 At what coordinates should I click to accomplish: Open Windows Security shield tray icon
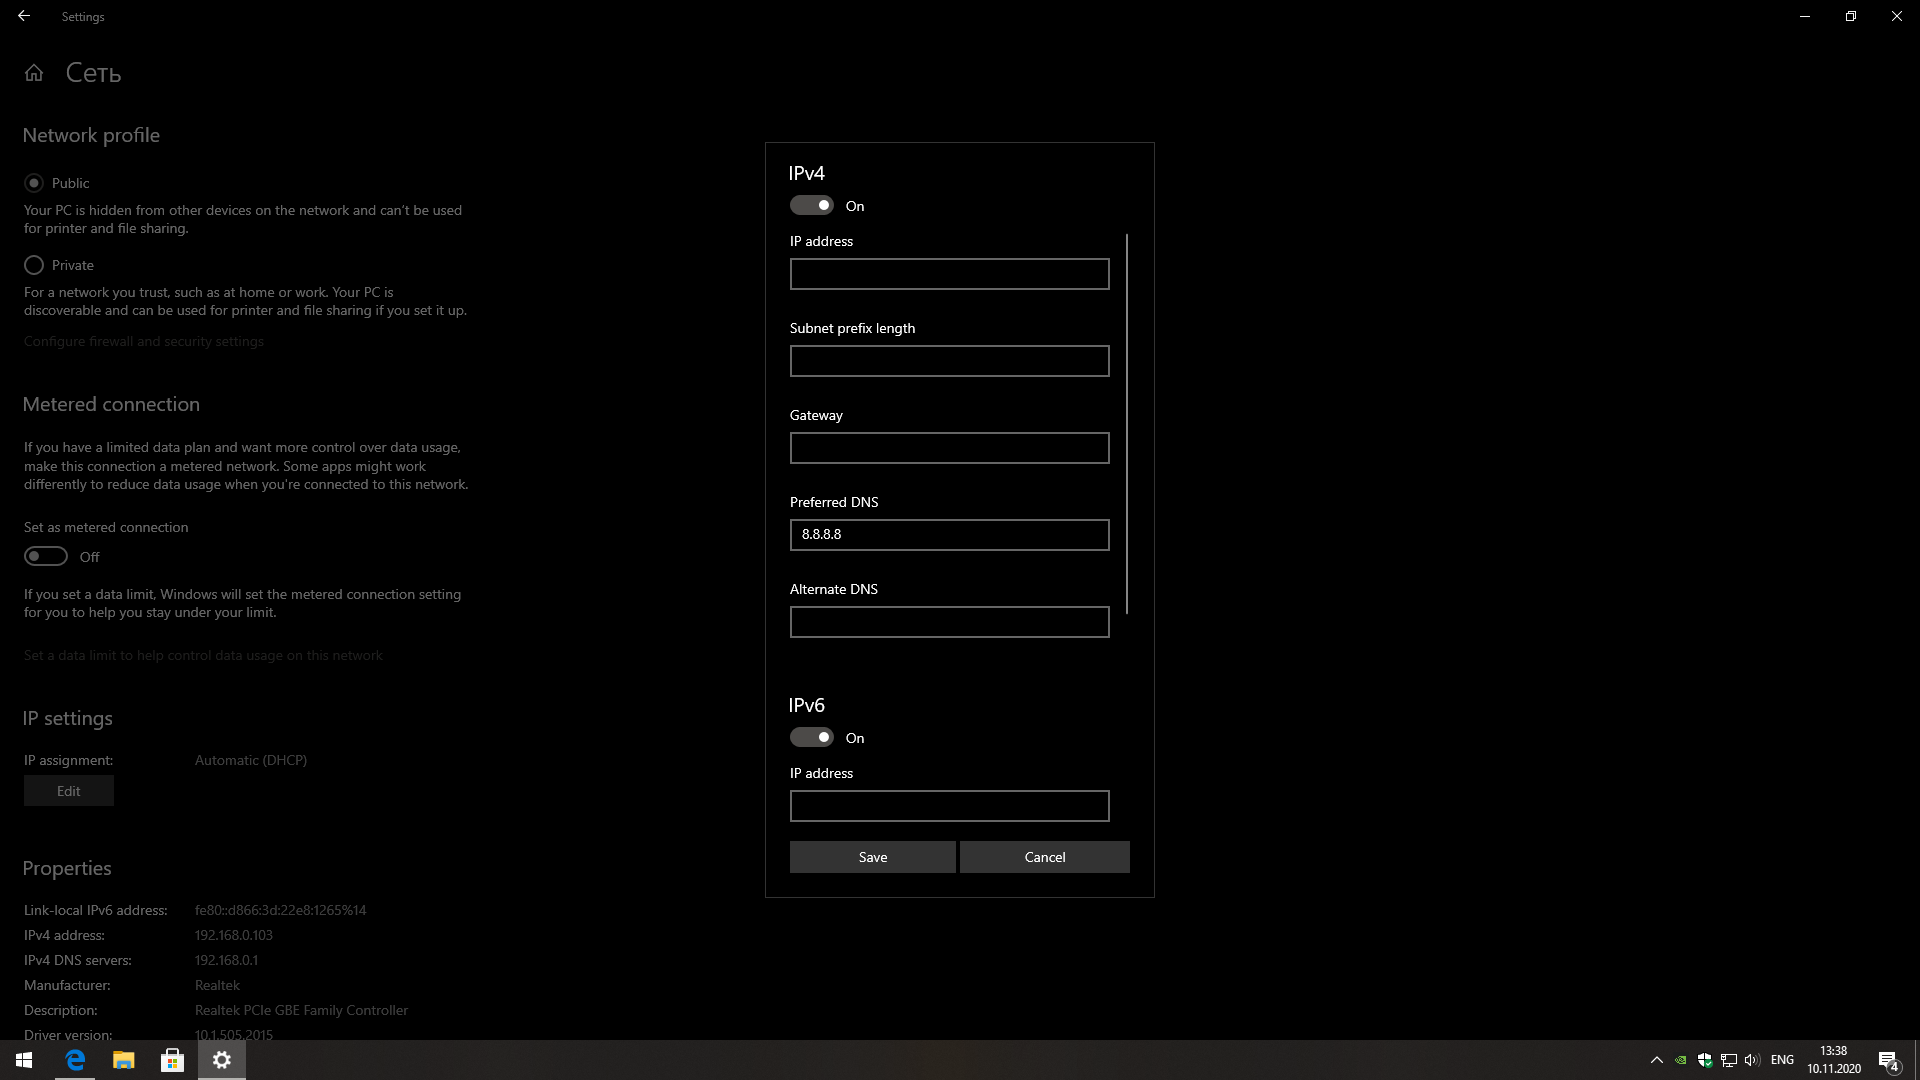click(1705, 1060)
